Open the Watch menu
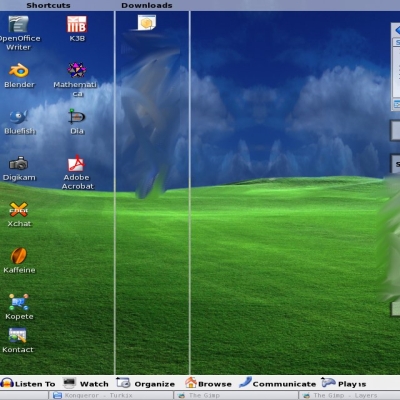 click(x=86, y=383)
